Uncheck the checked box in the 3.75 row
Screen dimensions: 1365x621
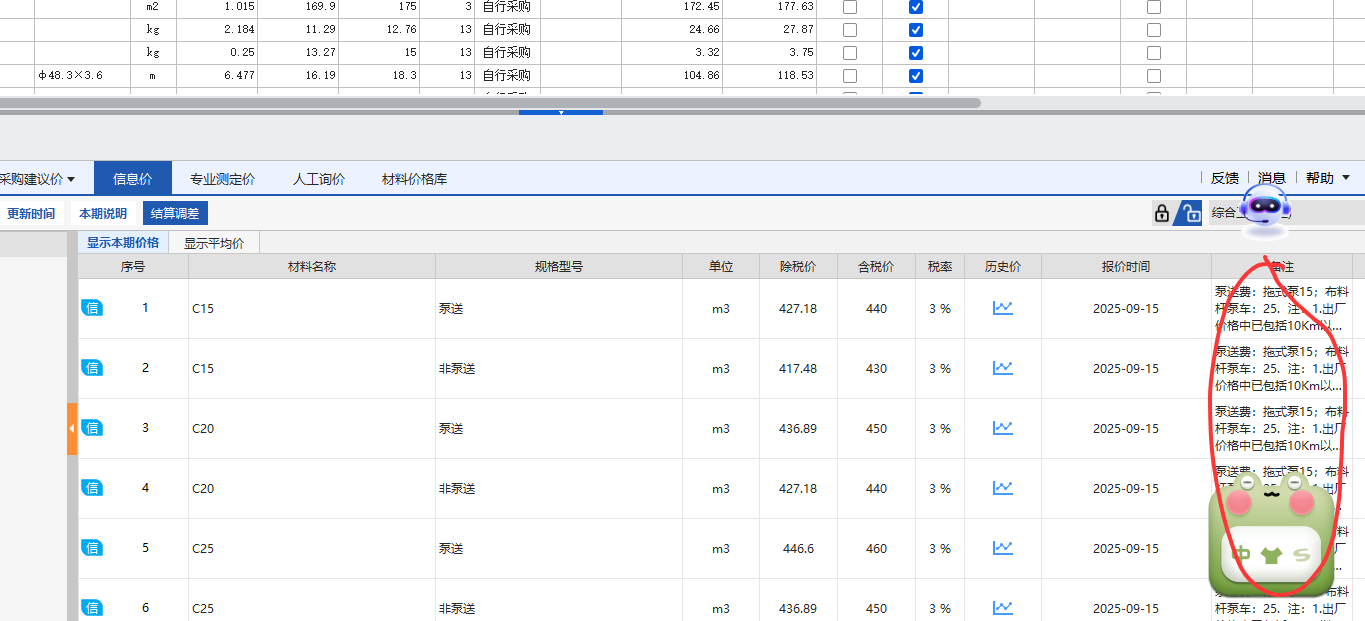coord(915,52)
